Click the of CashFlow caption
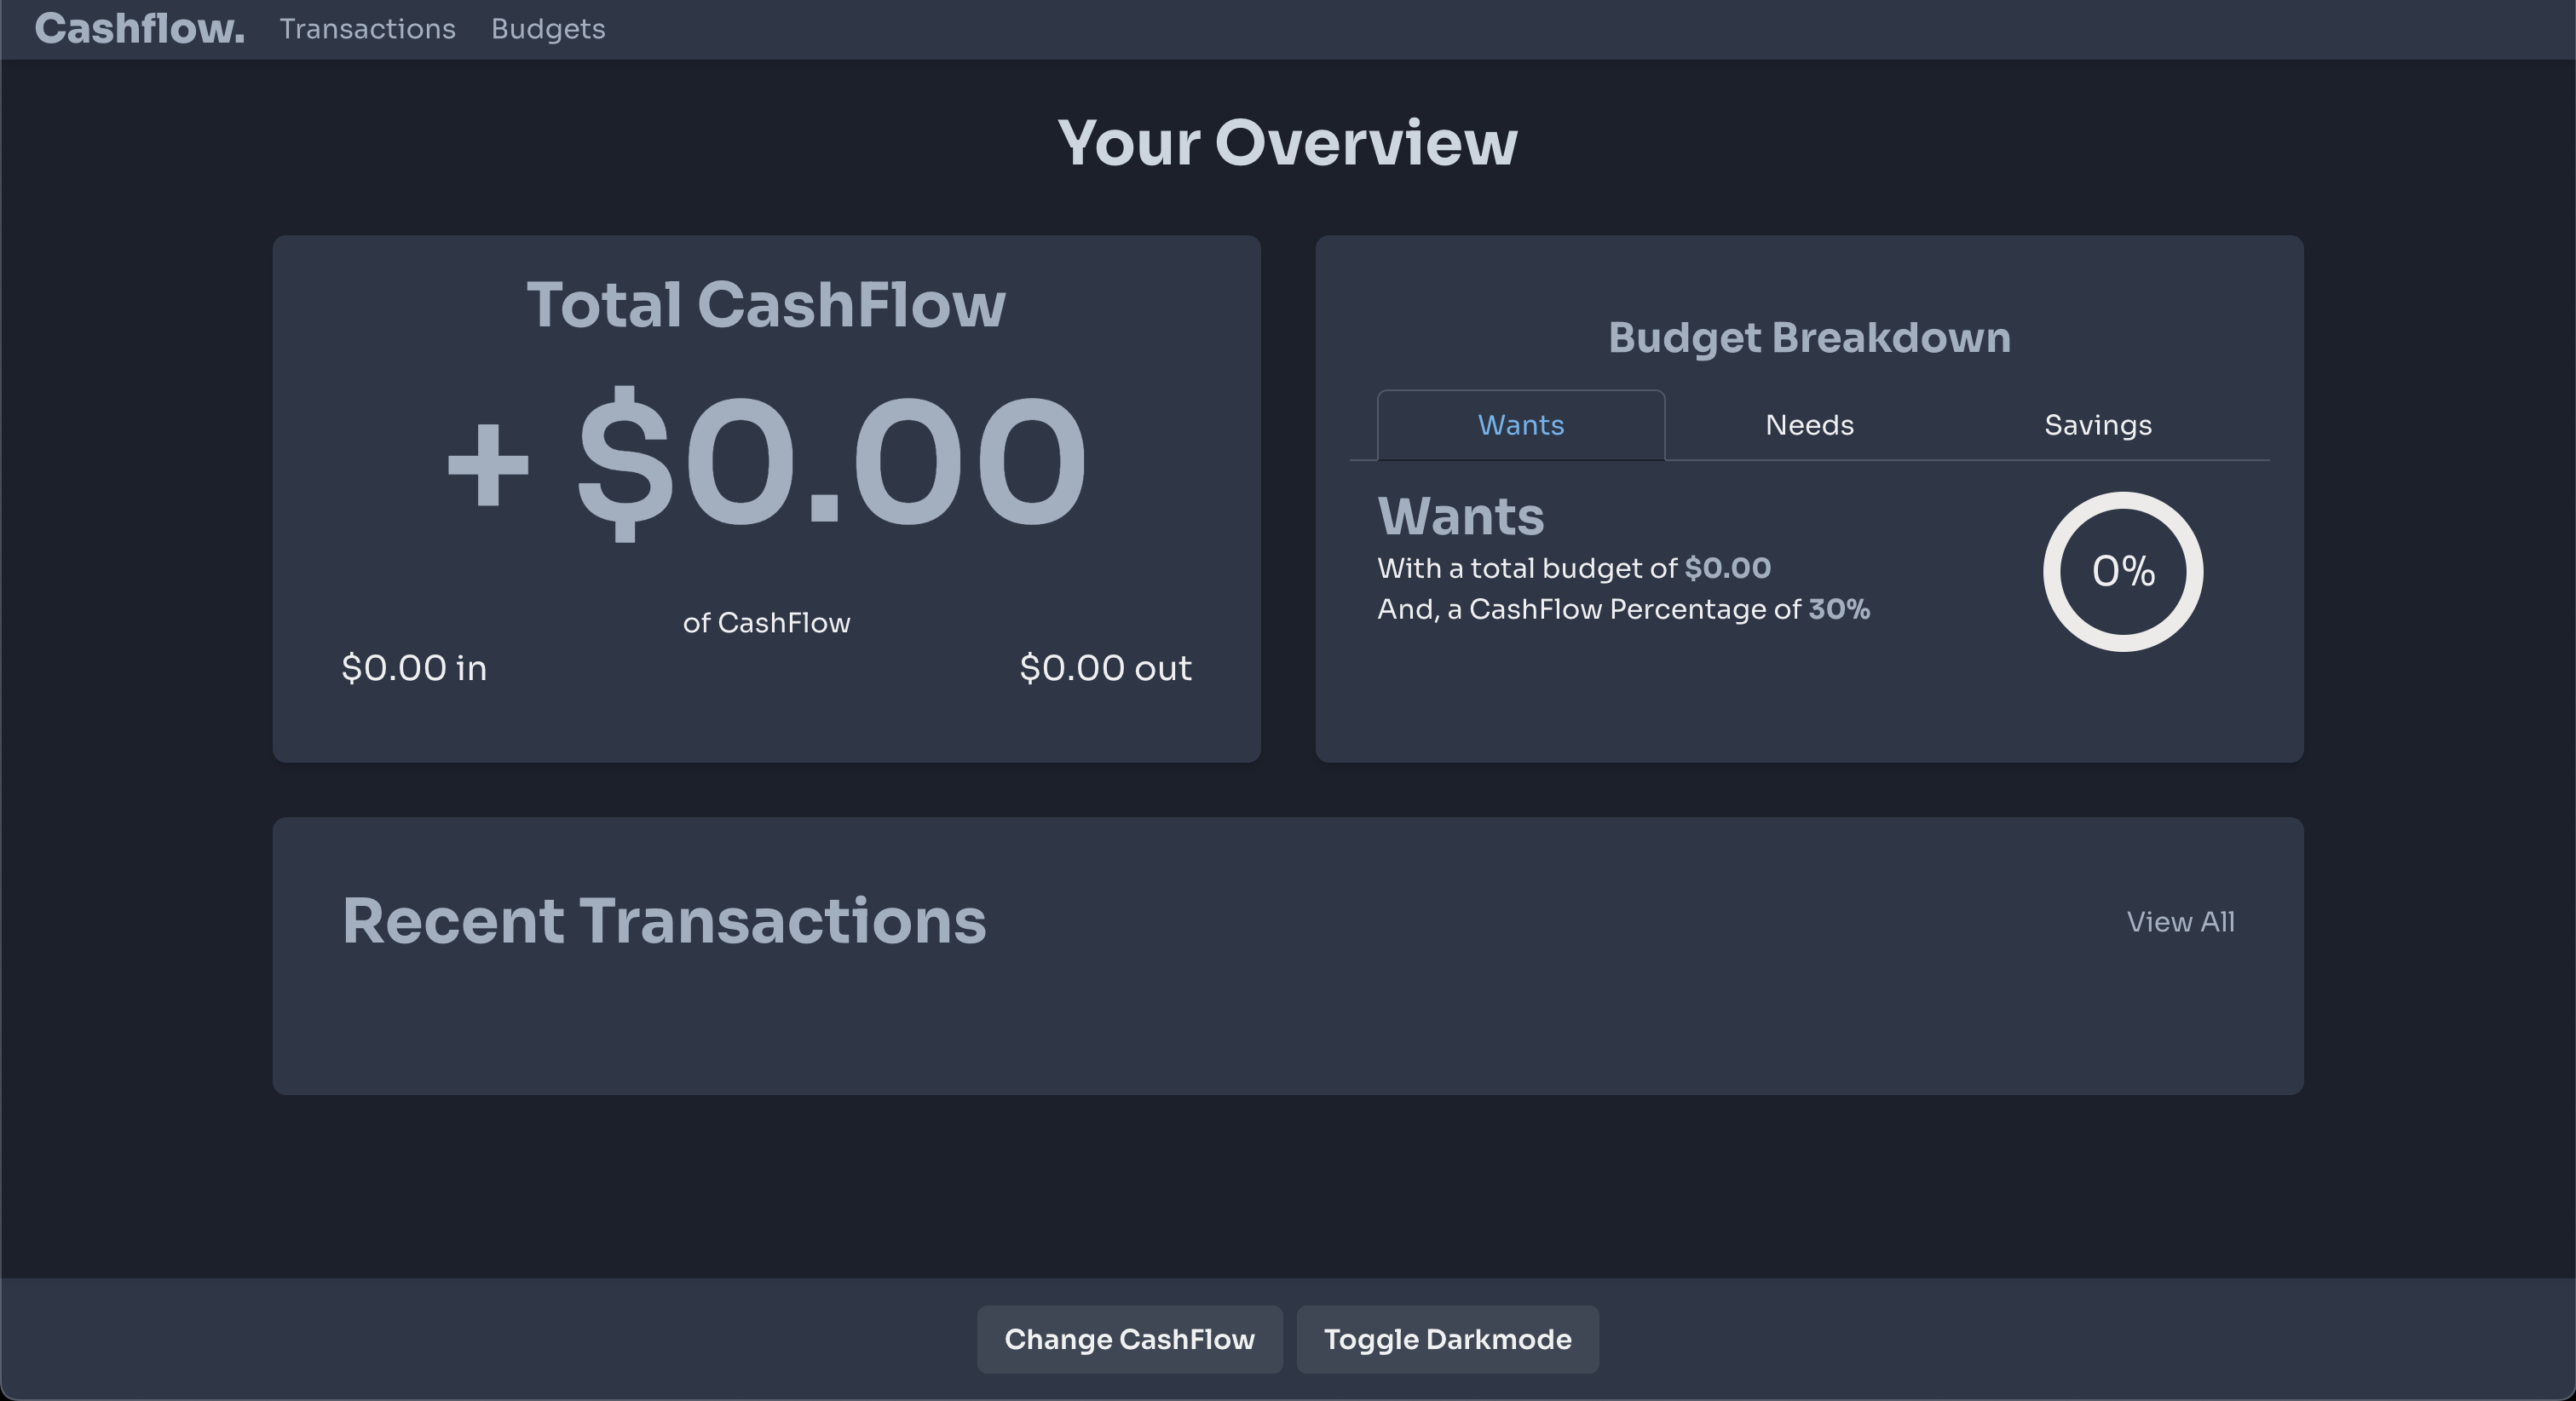 766,623
